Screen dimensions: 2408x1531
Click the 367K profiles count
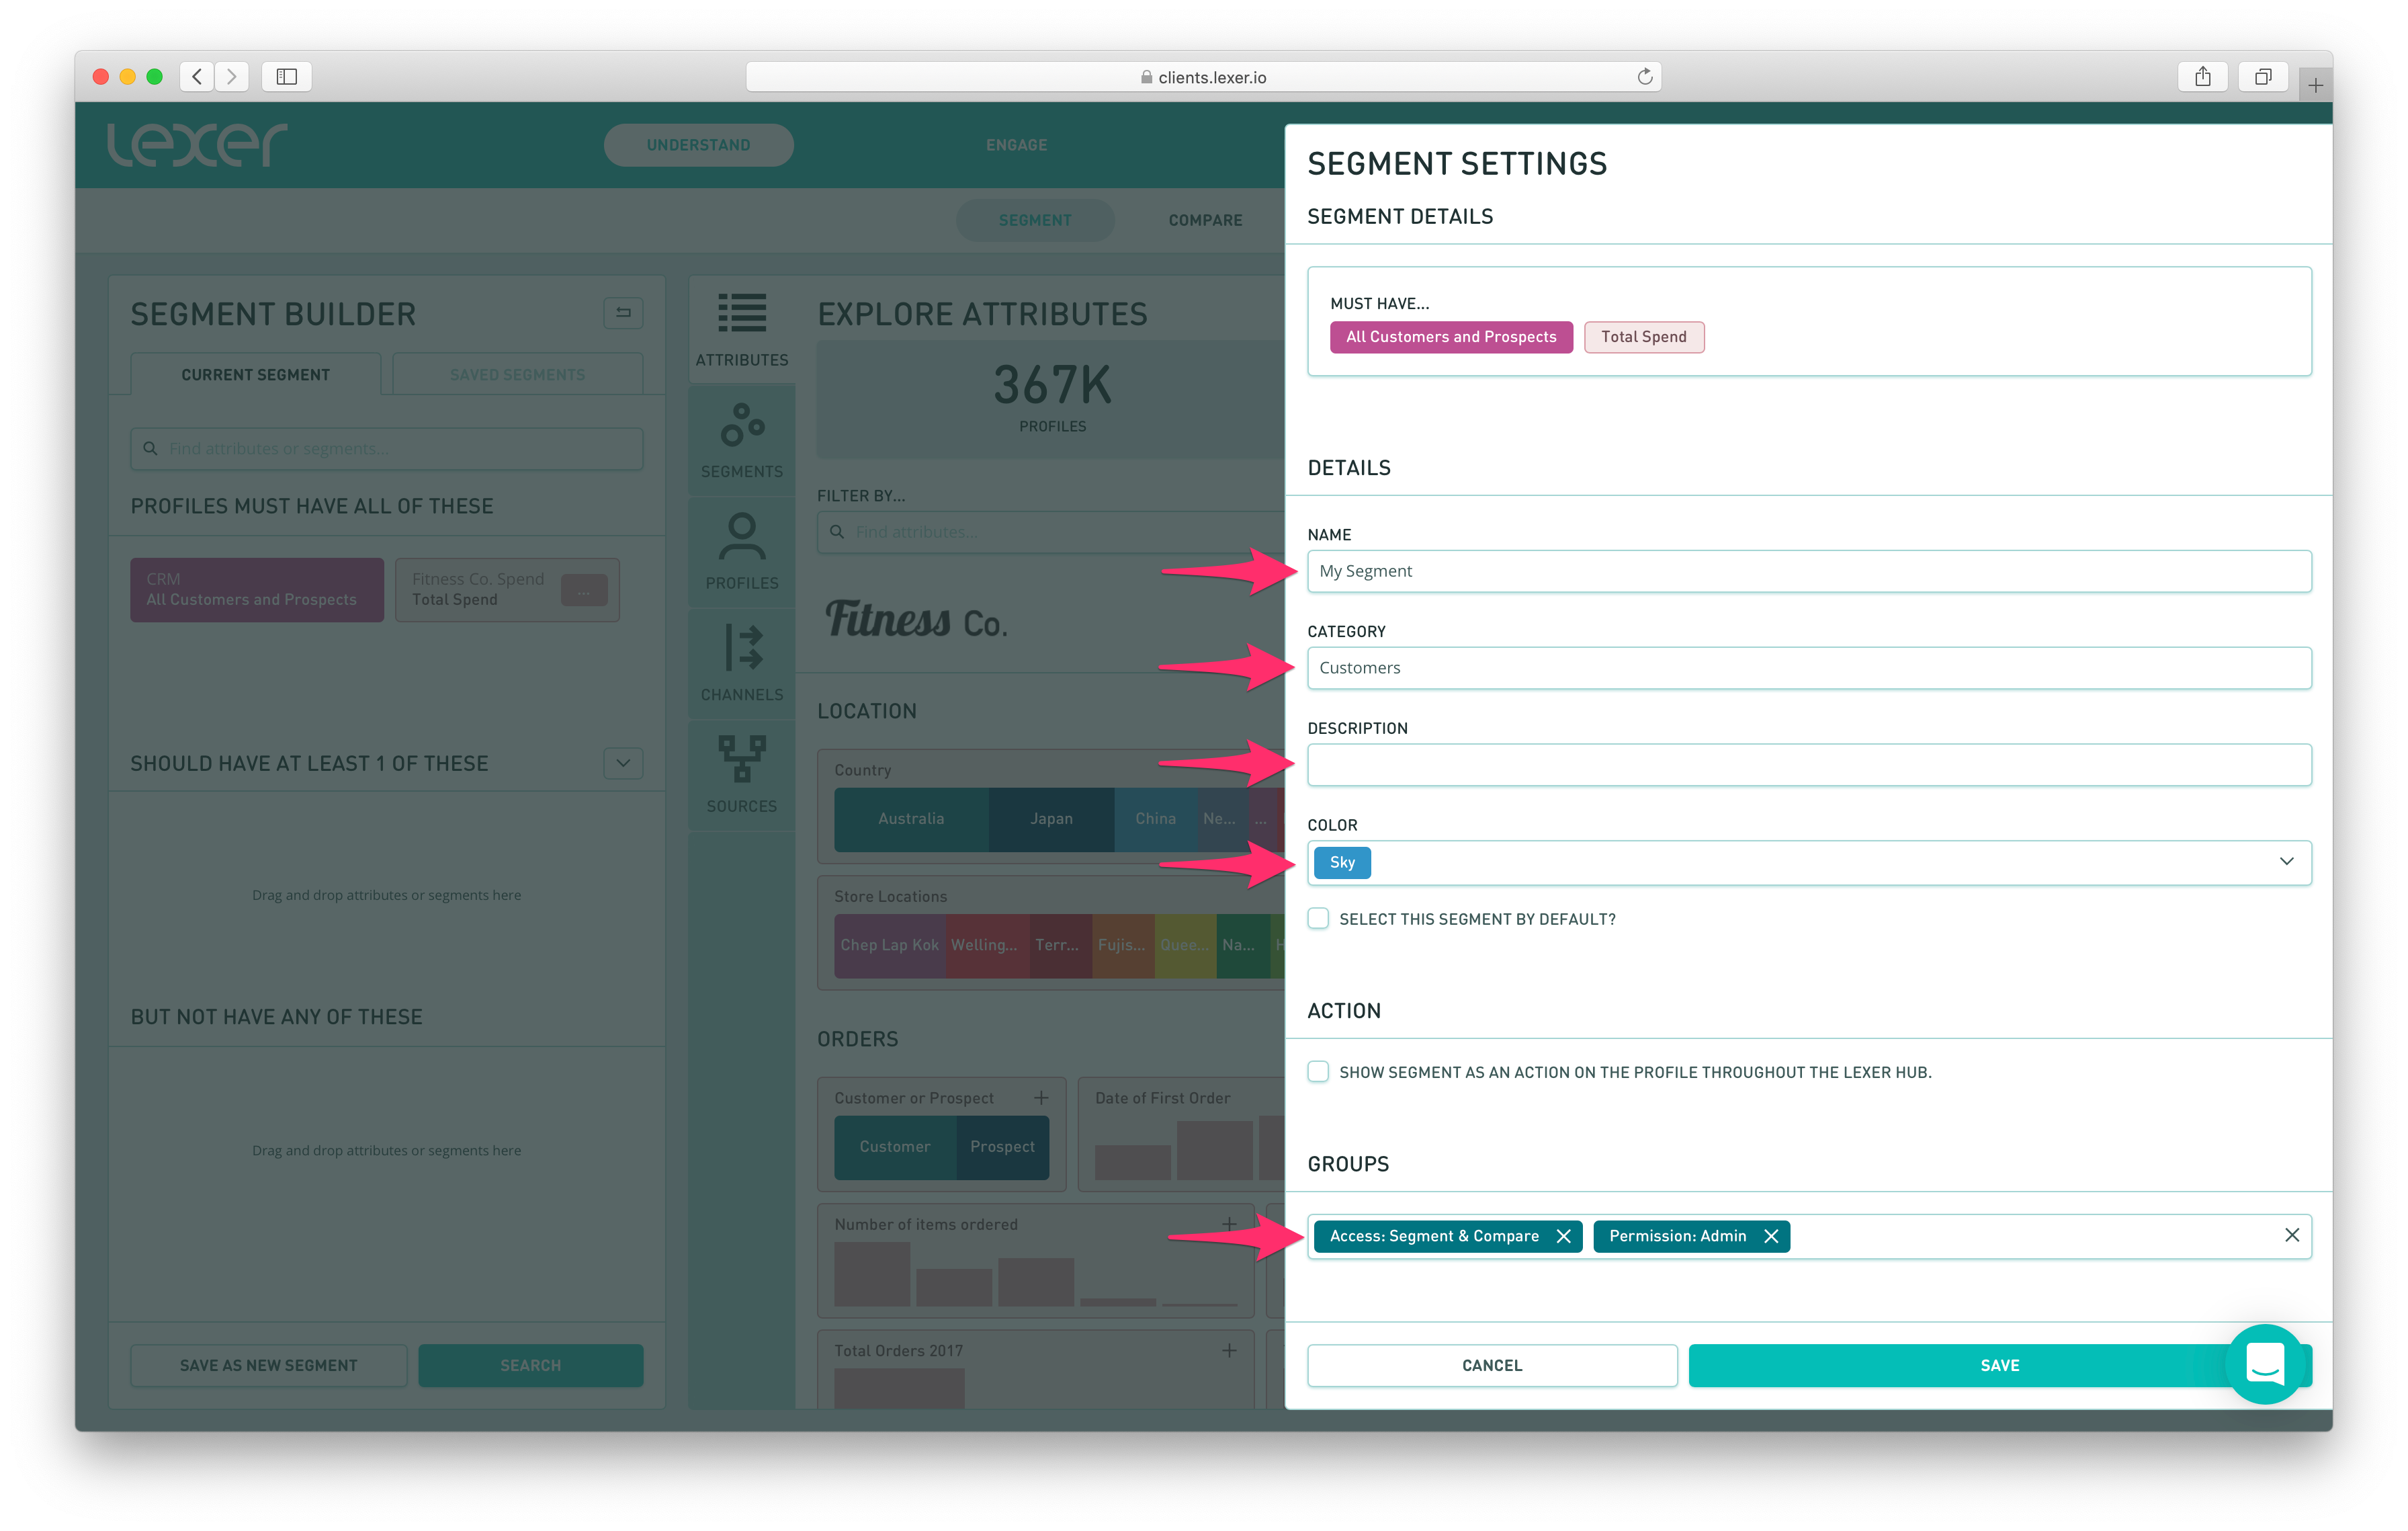coord(1052,385)
